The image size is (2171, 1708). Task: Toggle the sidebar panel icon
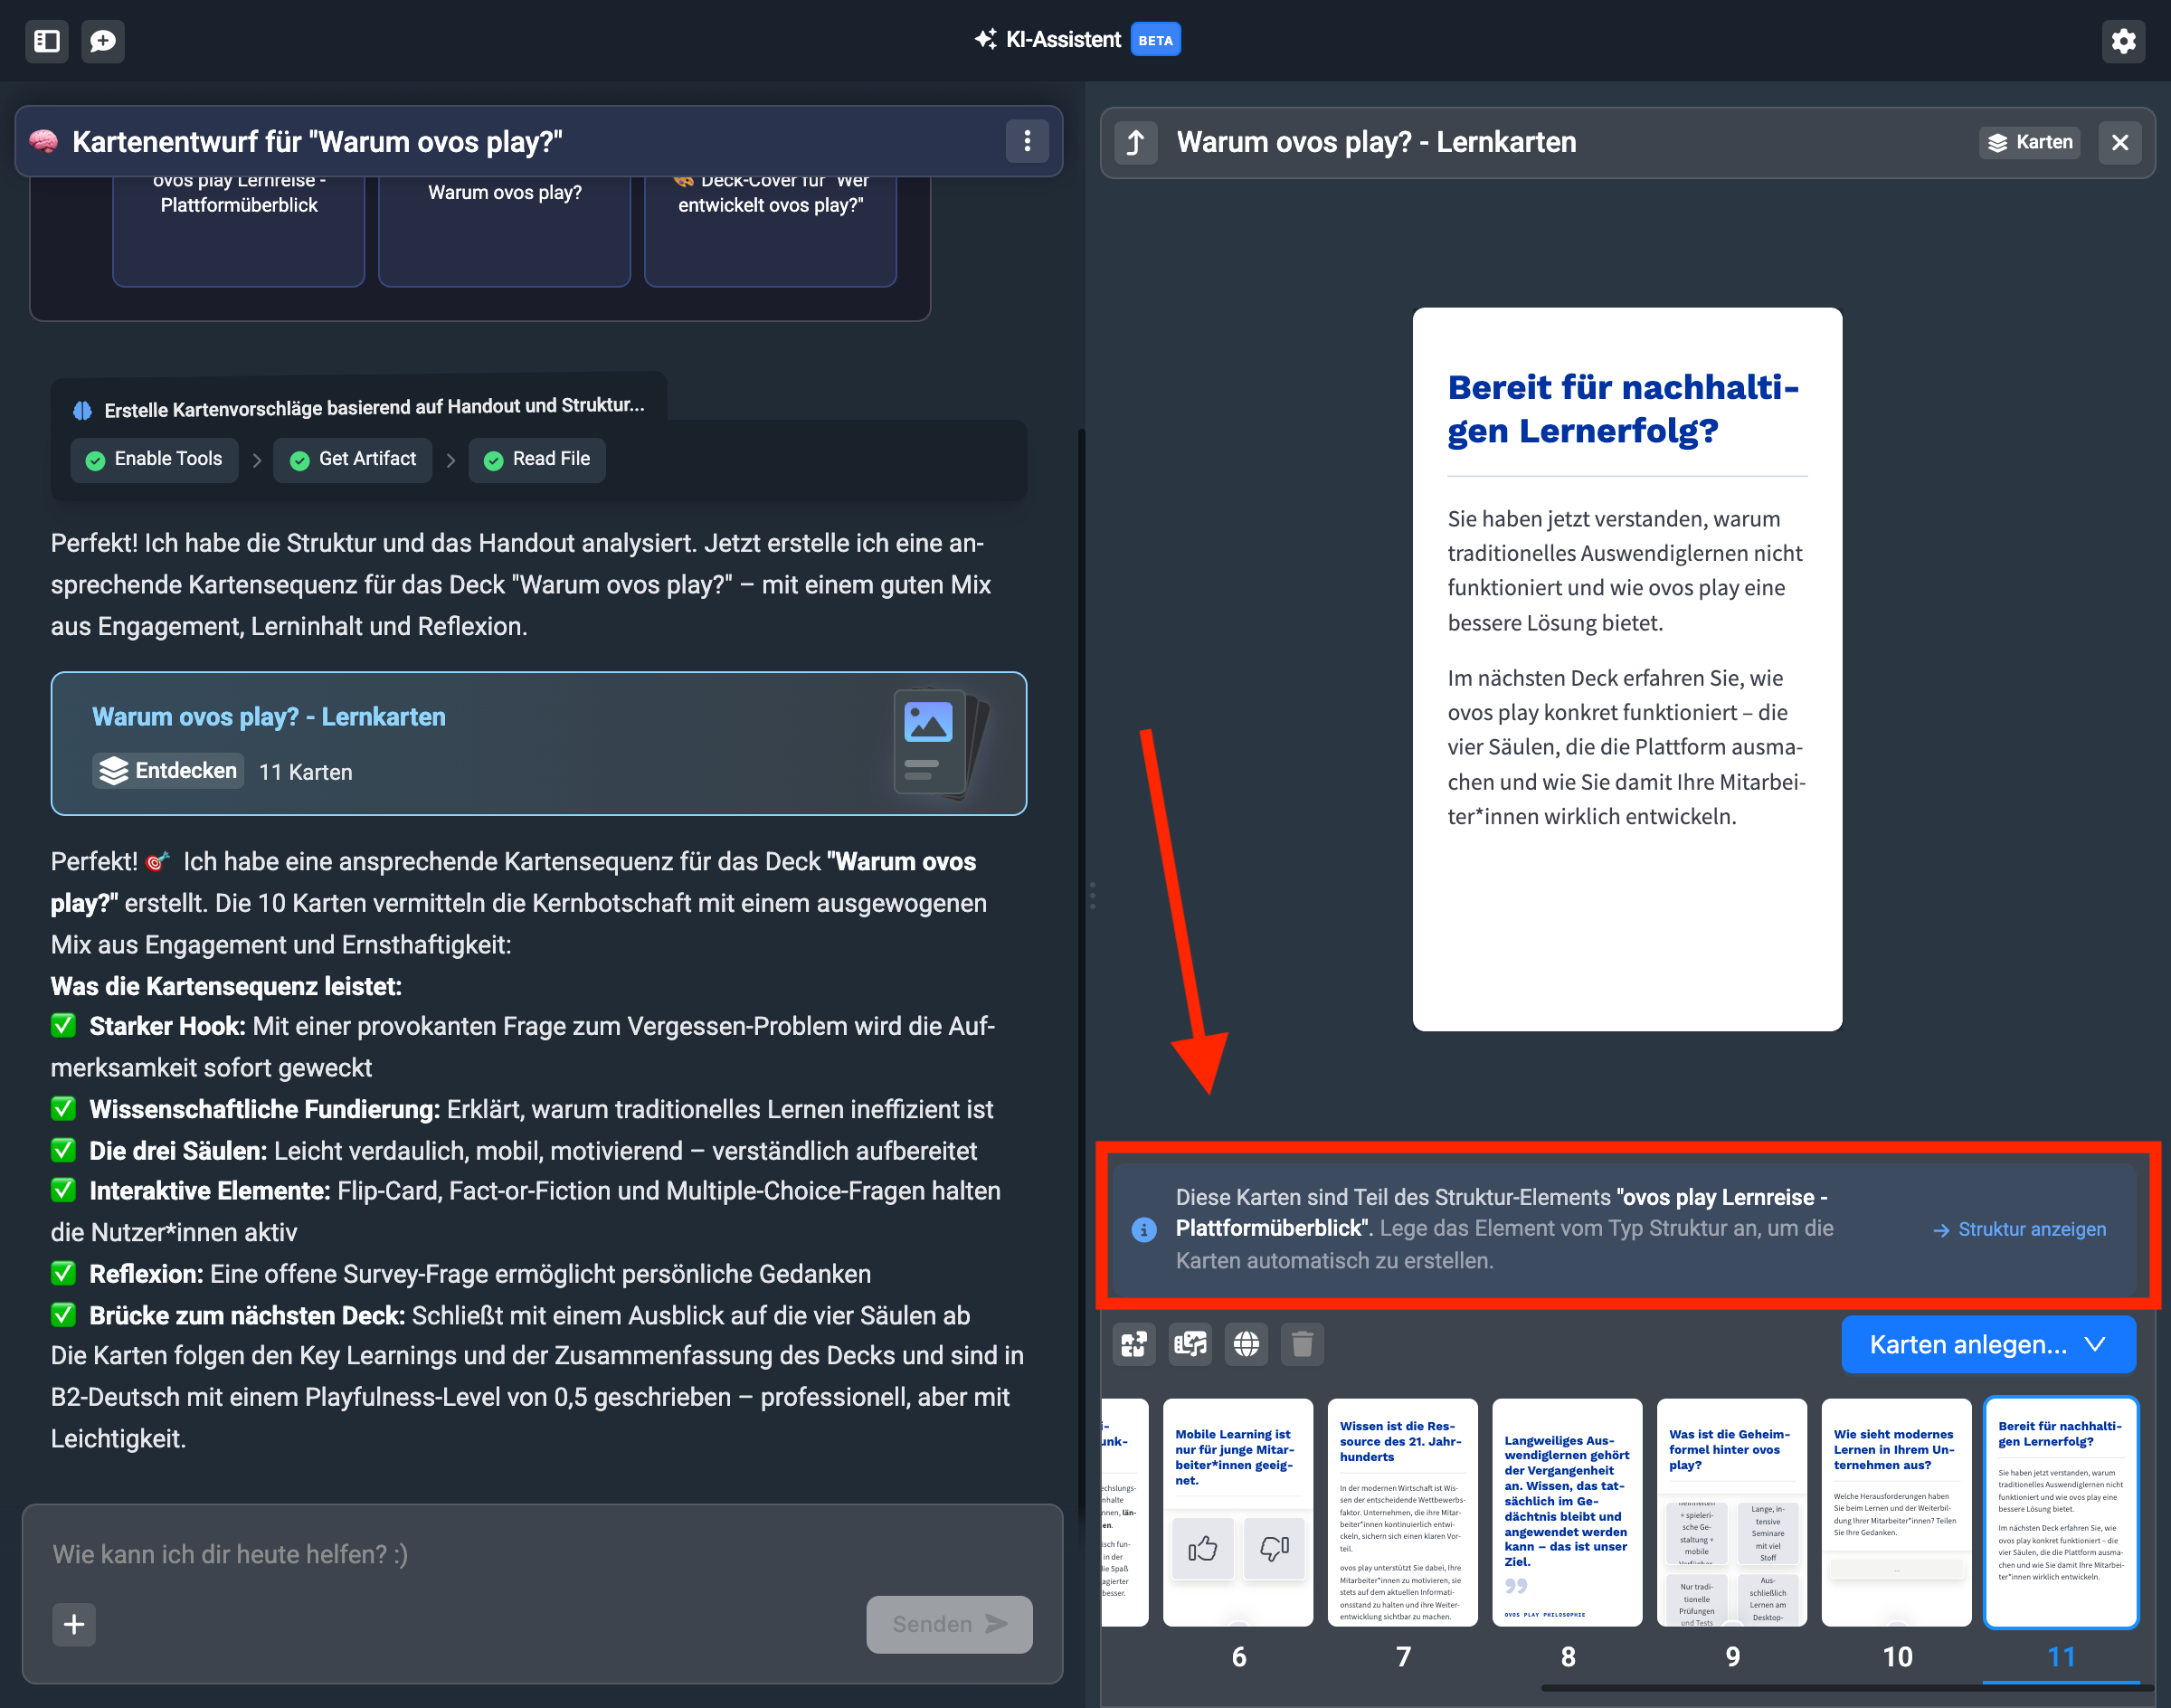tap(46, 41)
